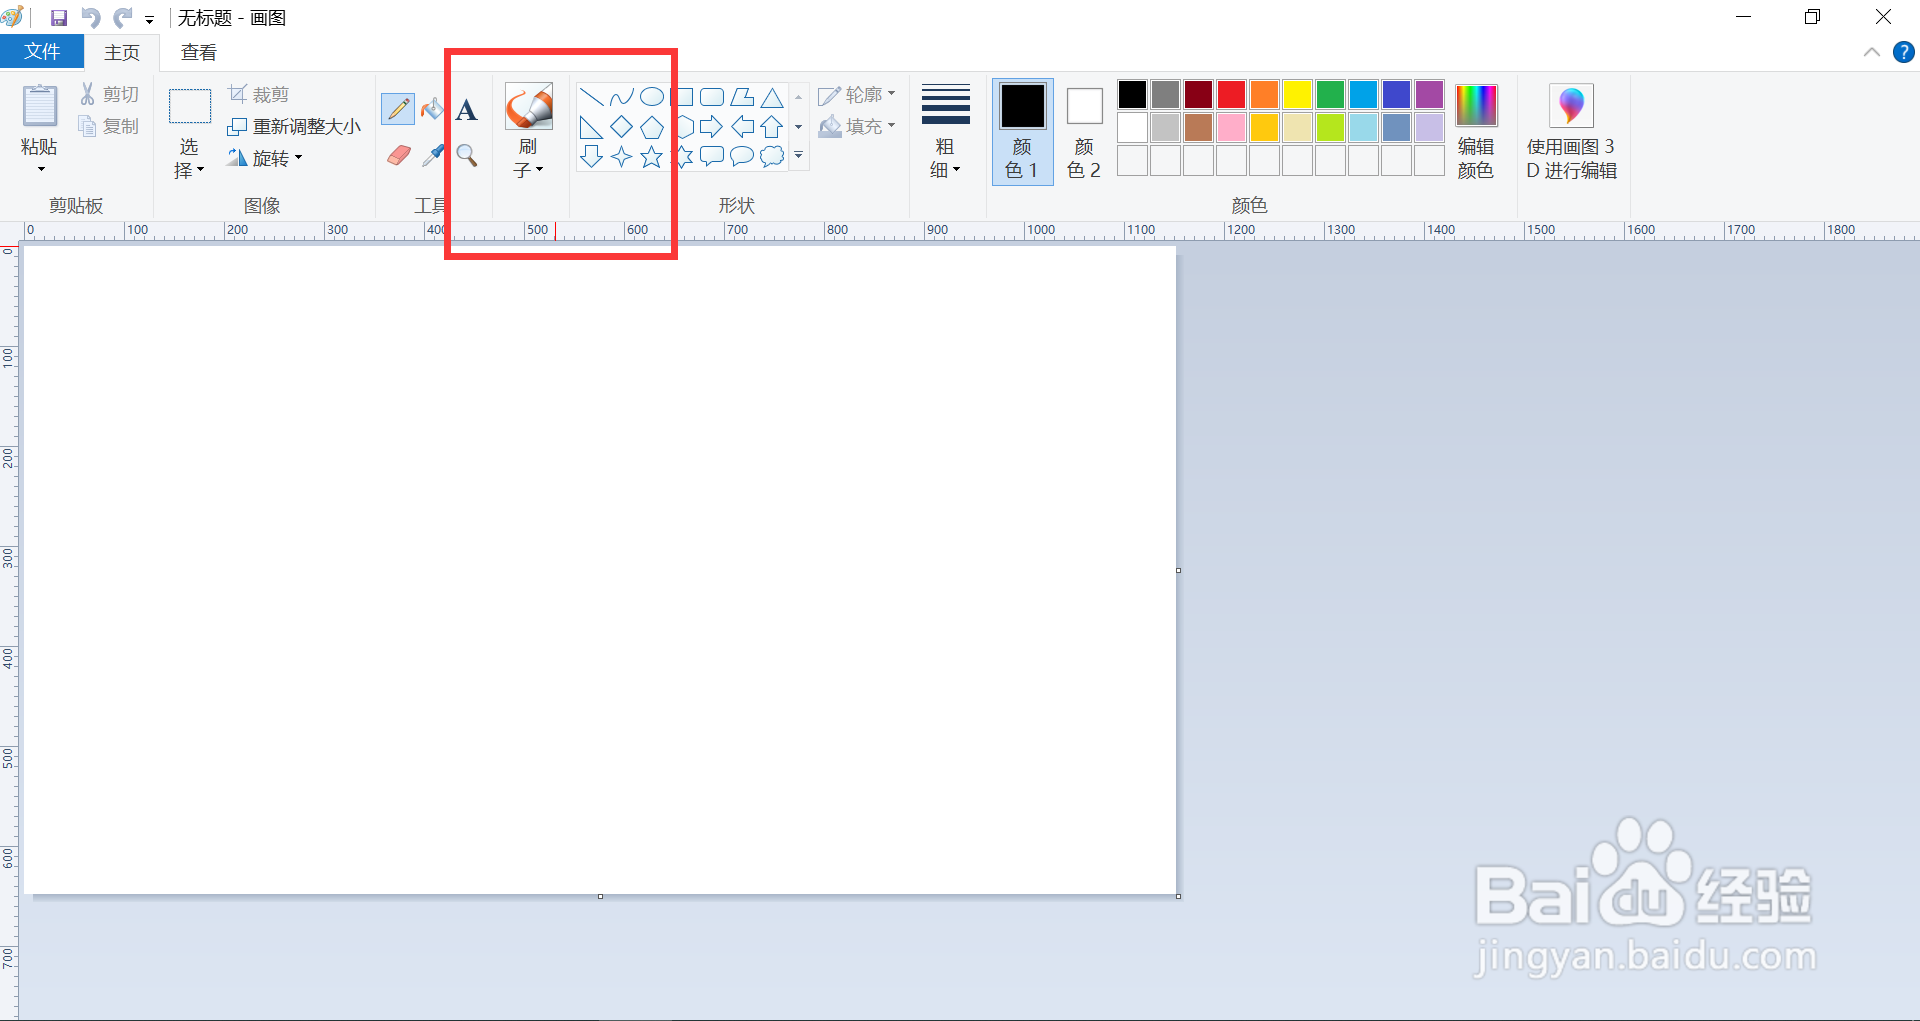Click the Resize button

pos(294,126)
